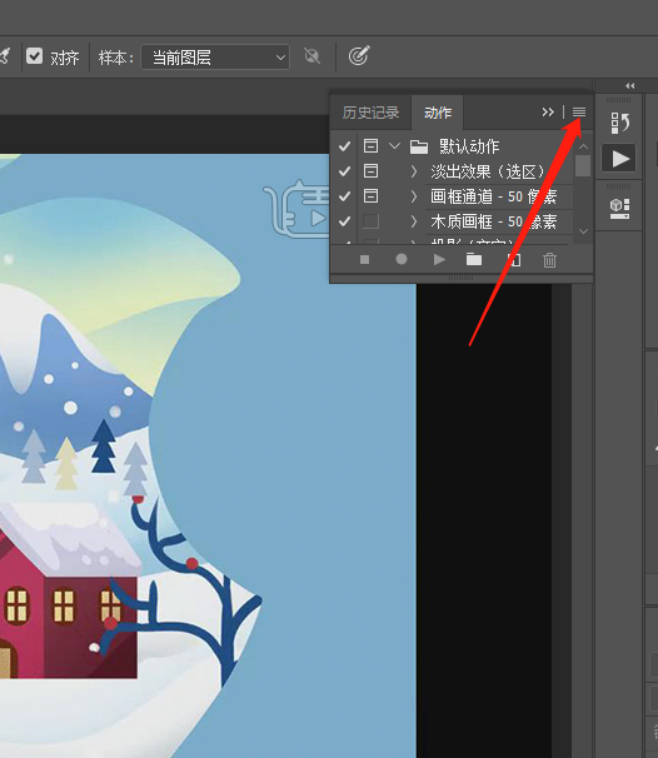Toggle the checkmark for 默认动作 set

click(x=345, y=146)
